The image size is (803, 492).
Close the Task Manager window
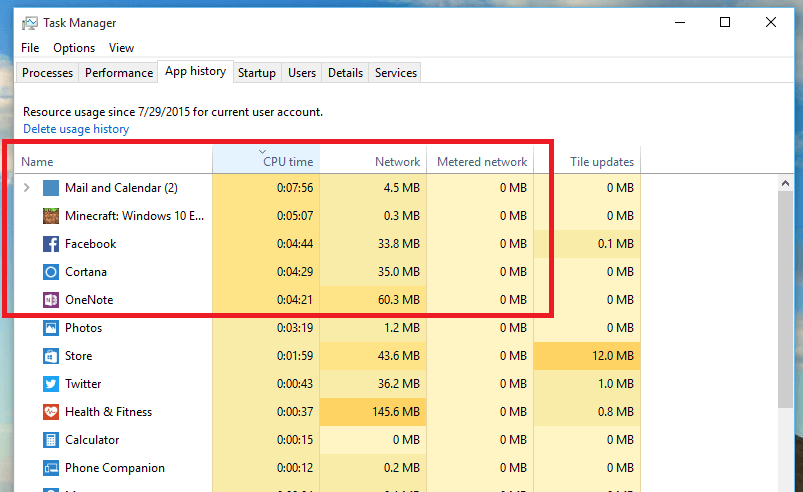pos(771,23)
